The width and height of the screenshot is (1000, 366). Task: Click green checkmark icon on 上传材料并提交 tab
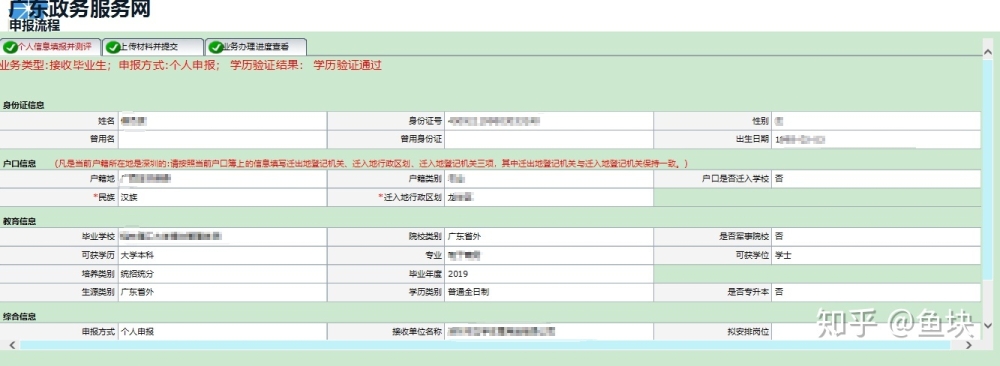pos(113,47)
